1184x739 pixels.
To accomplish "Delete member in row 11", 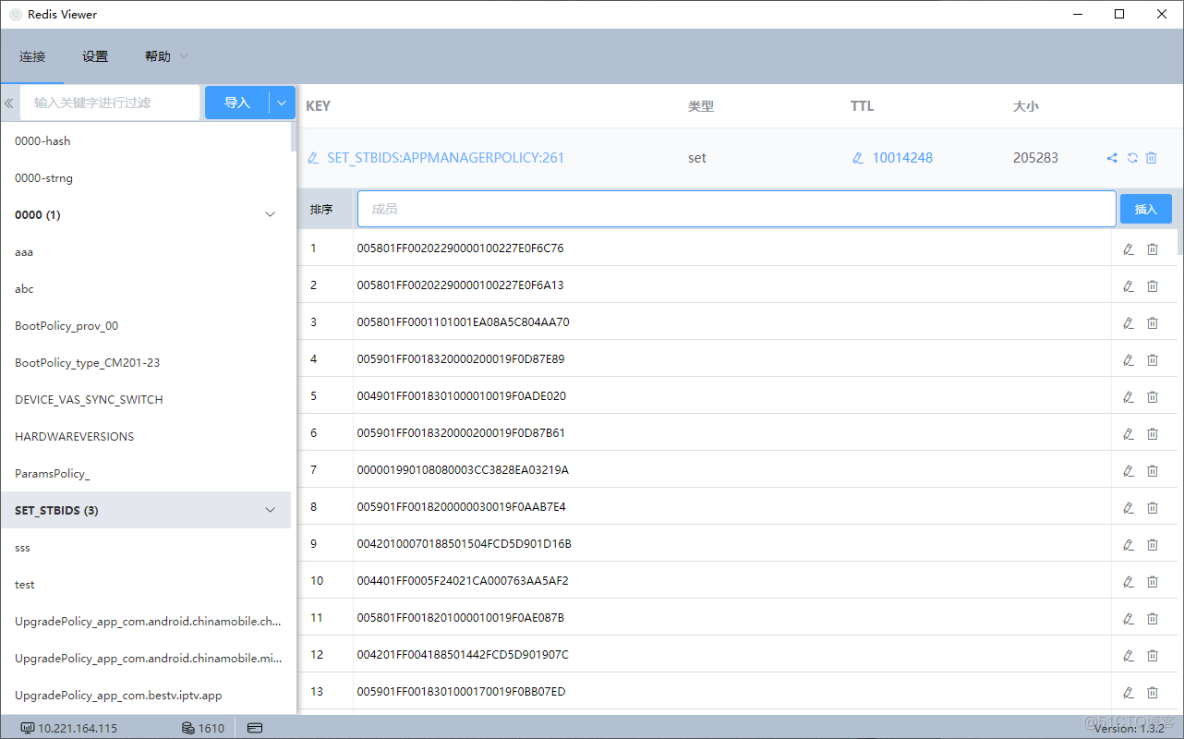I will pos(1152,619).
